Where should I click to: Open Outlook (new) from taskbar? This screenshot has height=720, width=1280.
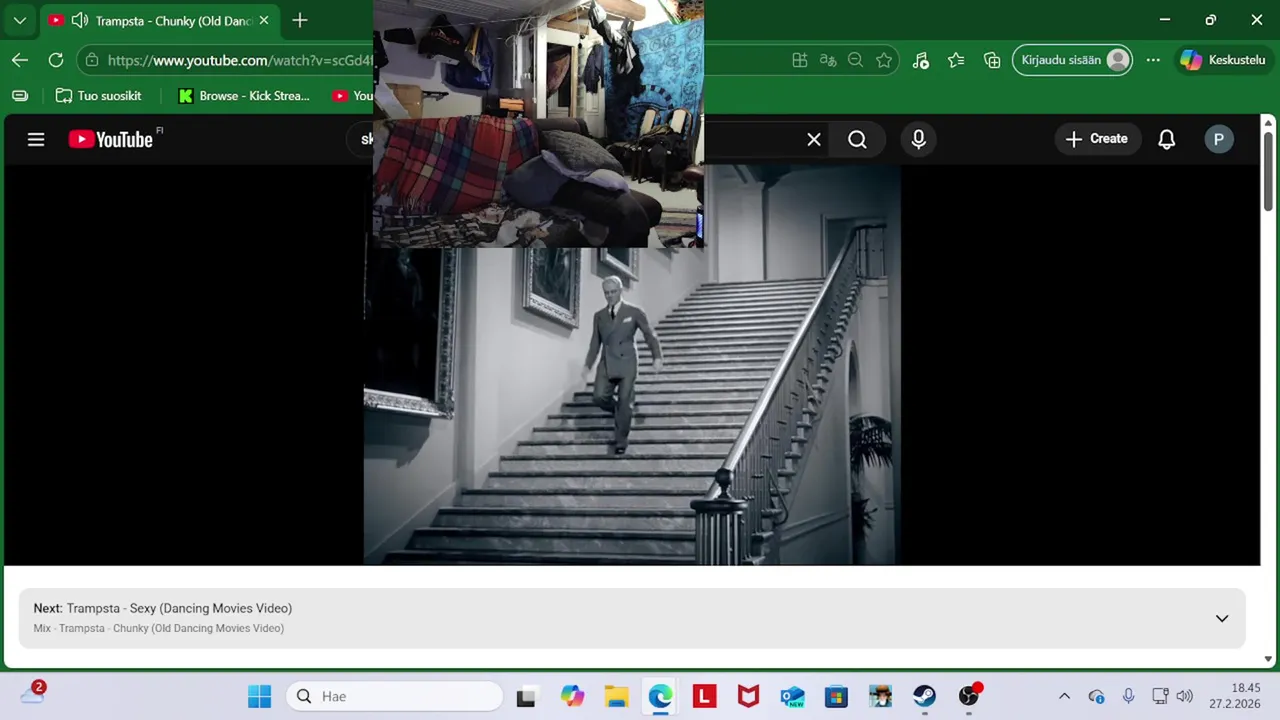pos(792,696)
